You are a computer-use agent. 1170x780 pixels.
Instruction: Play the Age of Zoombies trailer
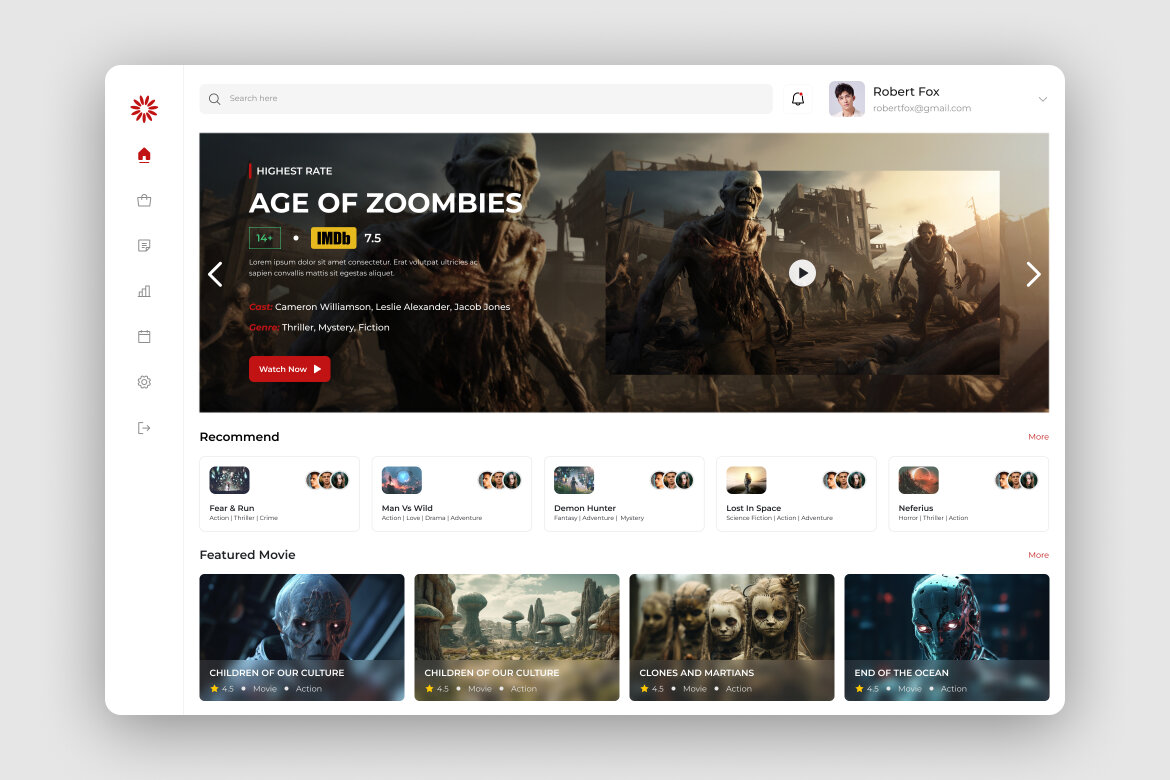(802, 272)
